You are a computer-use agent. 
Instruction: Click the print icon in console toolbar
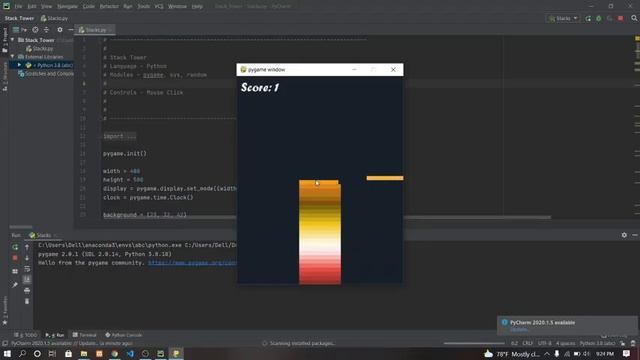[27, 291]
